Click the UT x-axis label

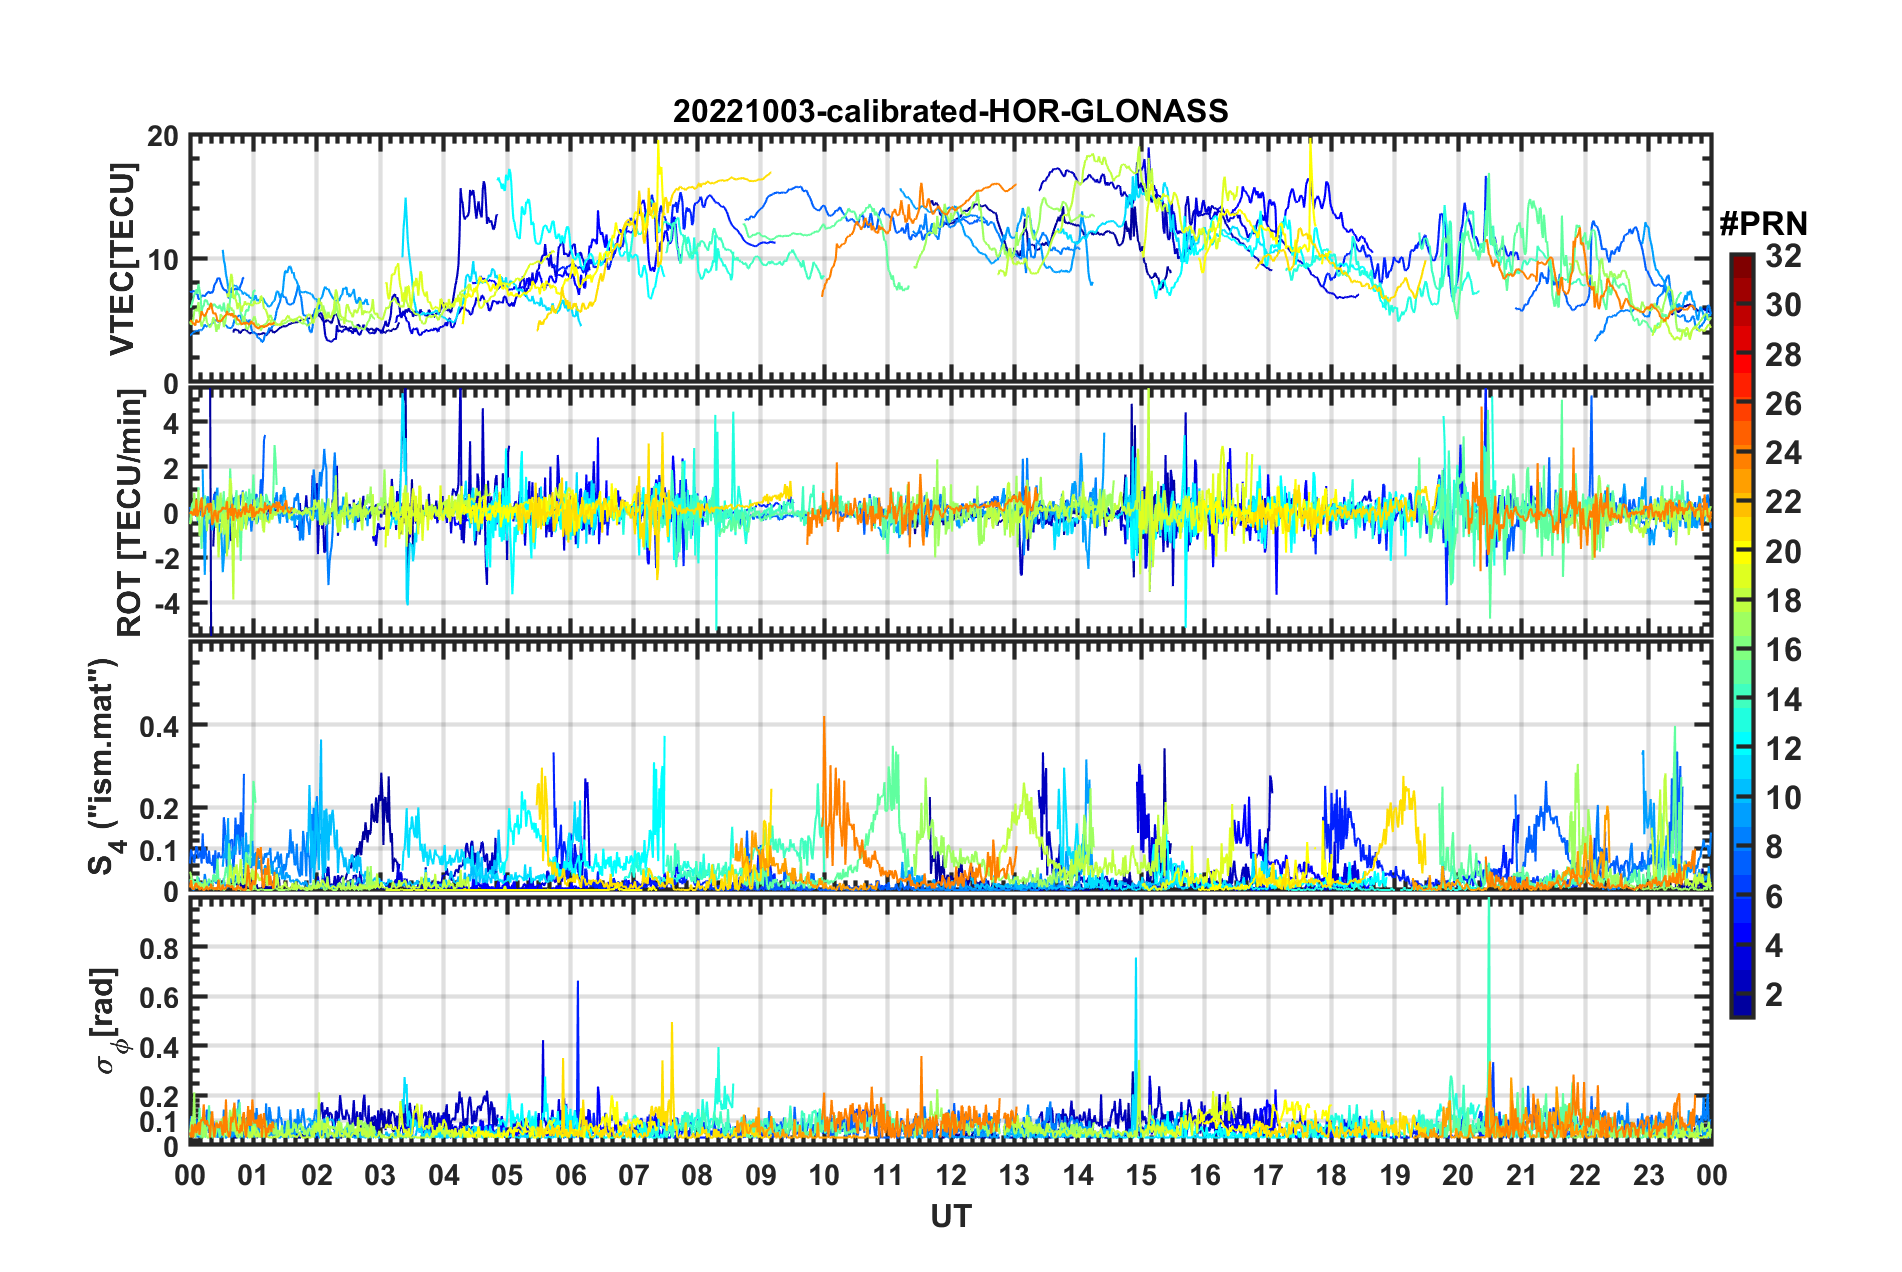[950, 1217]
